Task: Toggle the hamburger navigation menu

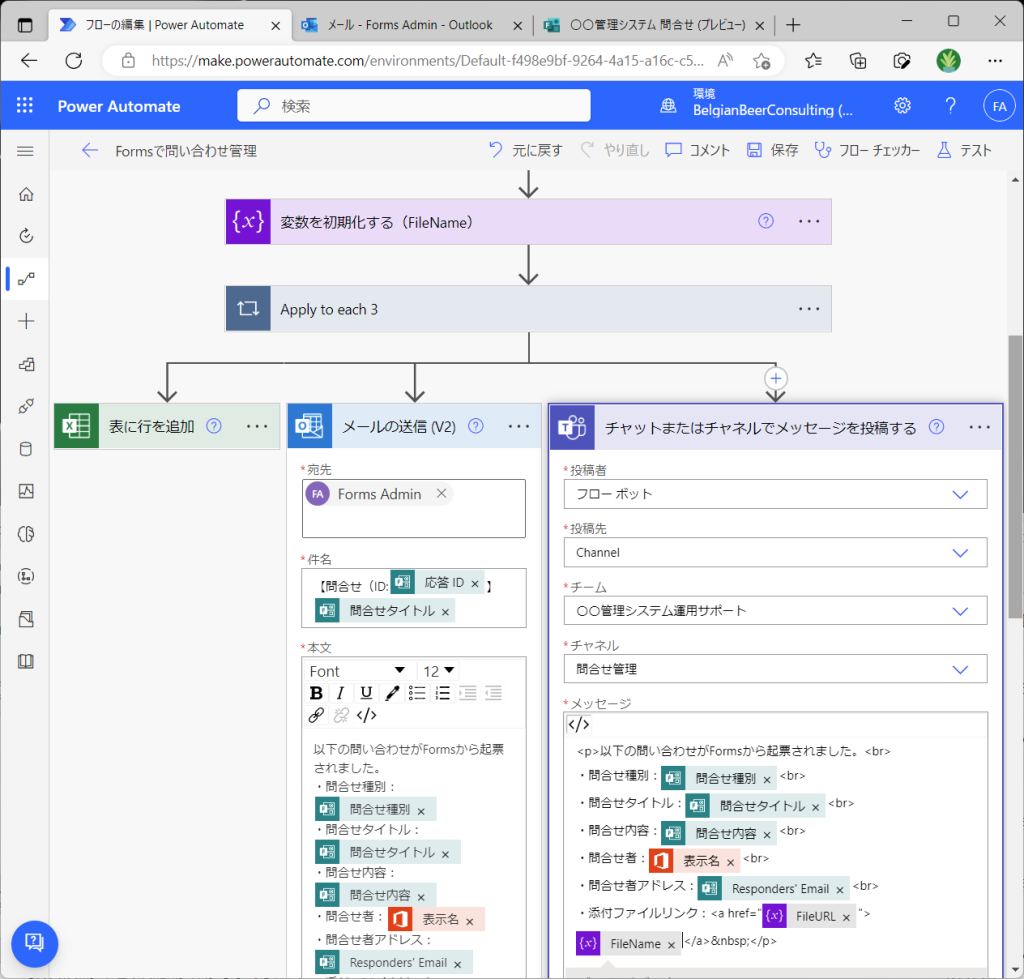Action: click(25, 152)
